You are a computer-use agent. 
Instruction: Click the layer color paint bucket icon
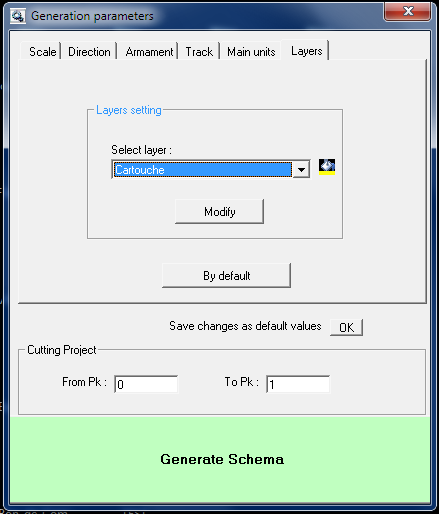[x=327, y=167]
